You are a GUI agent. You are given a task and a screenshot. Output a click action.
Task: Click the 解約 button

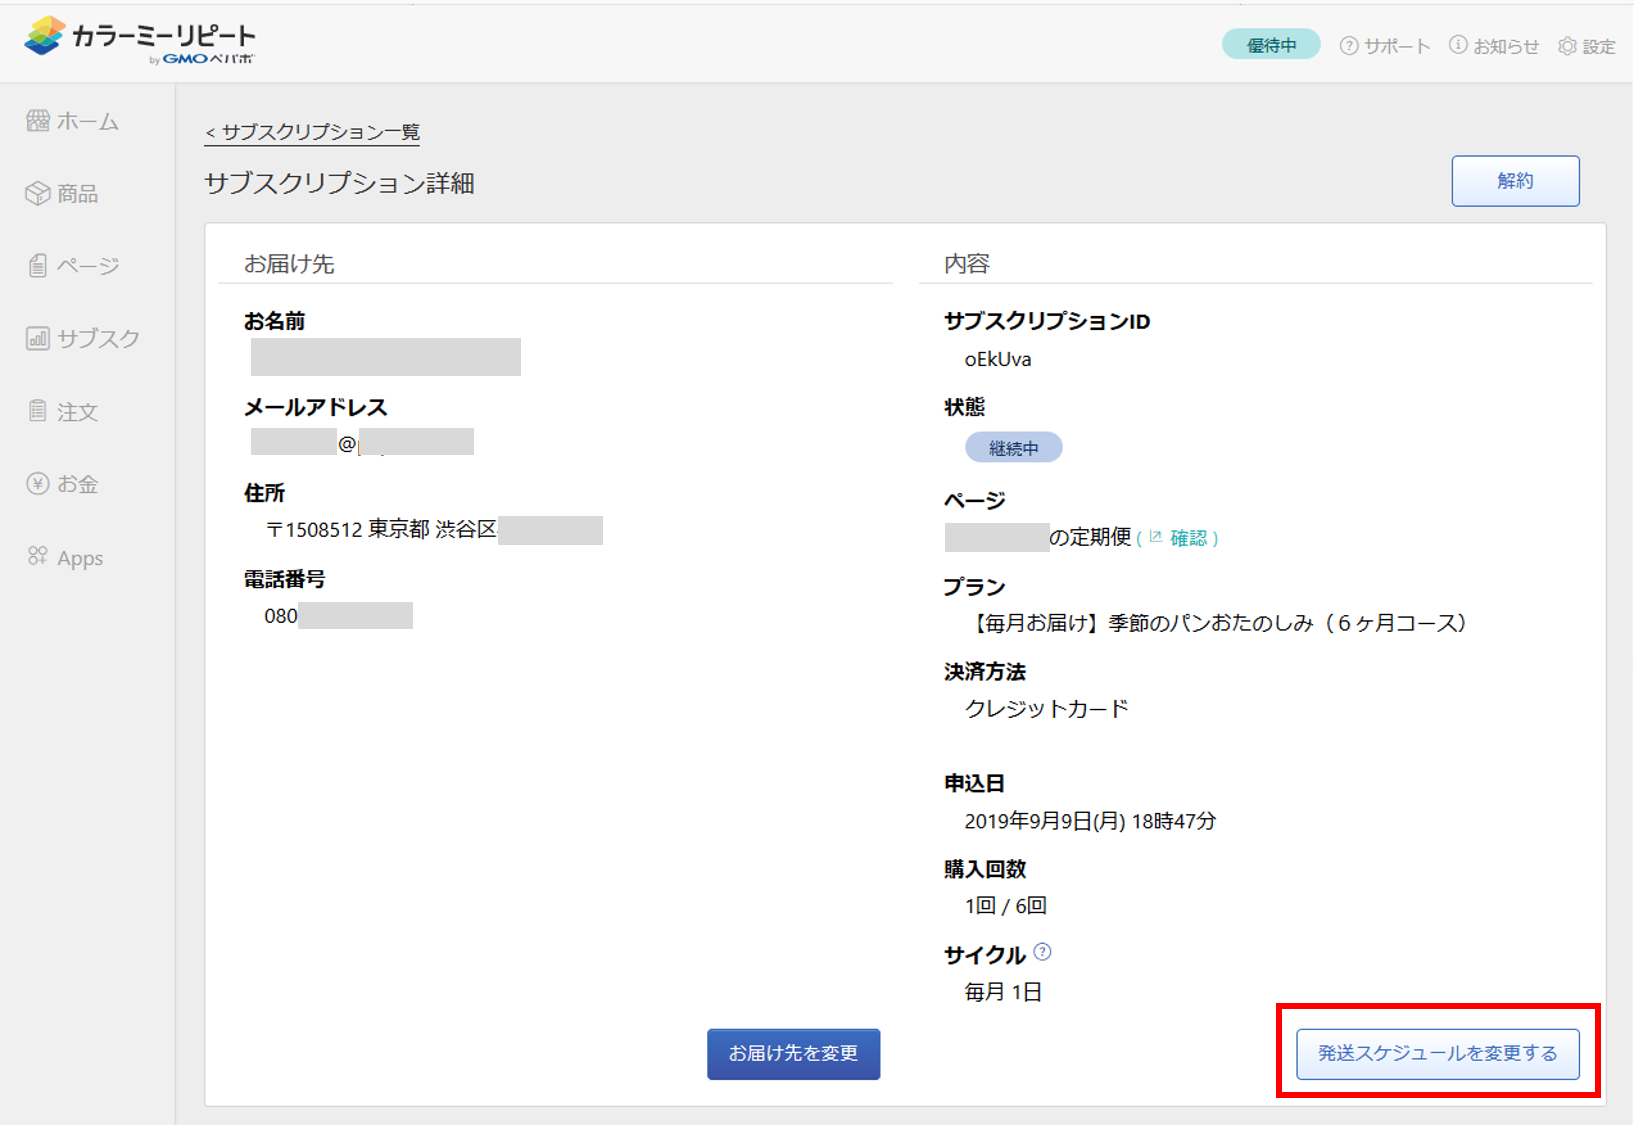[1515, 181]
